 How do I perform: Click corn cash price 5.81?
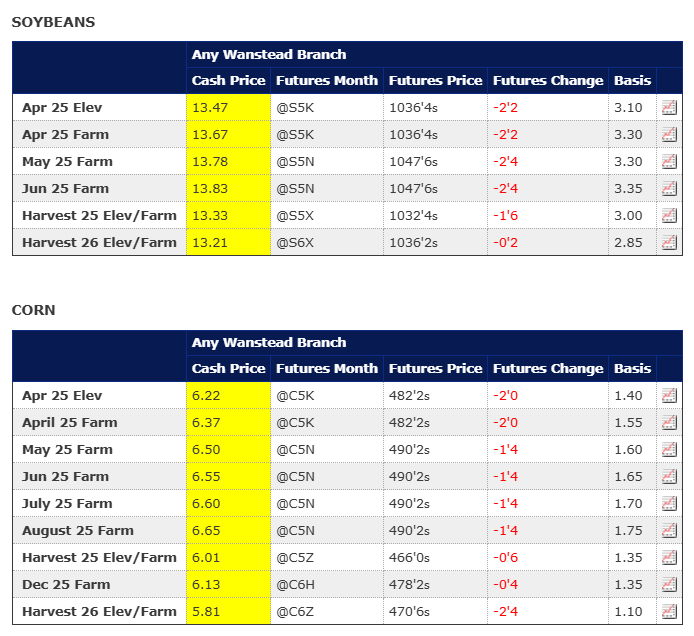click(206, 611)
